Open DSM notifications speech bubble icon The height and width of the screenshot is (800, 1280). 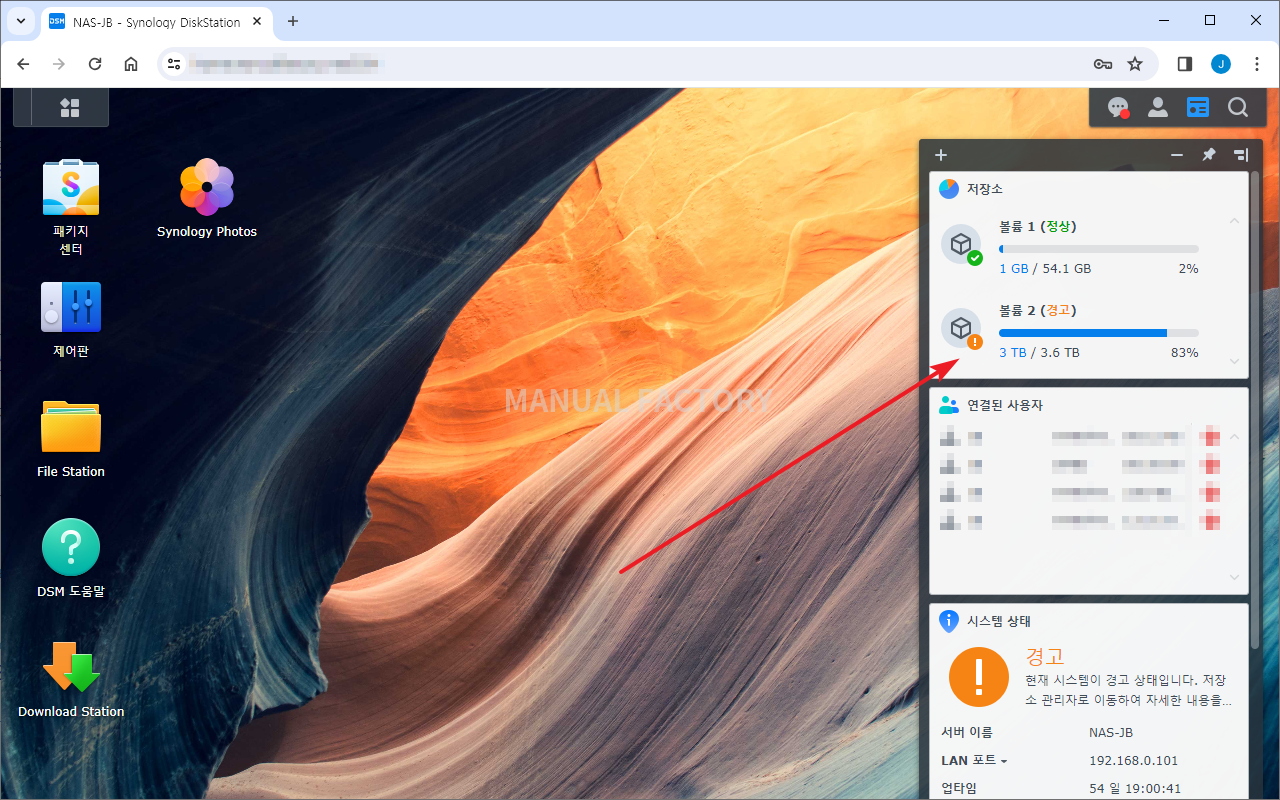click(x=1118, y=108)
